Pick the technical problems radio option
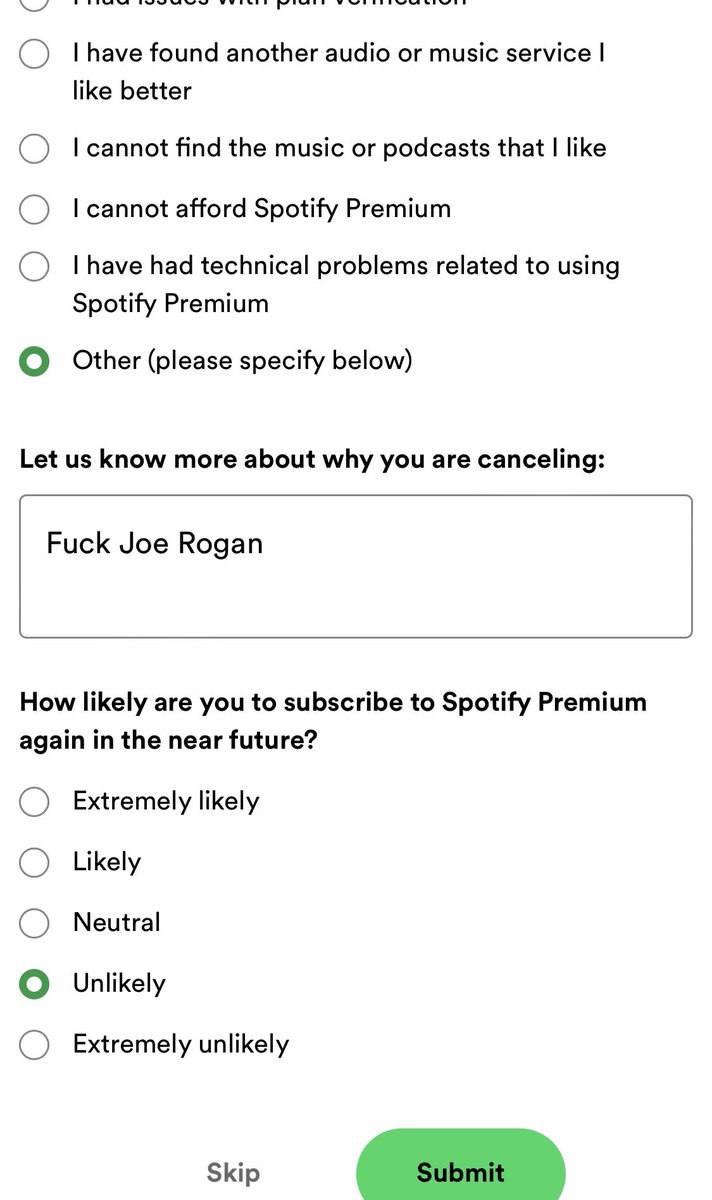The image size is (712, 1200). (34, 266)
